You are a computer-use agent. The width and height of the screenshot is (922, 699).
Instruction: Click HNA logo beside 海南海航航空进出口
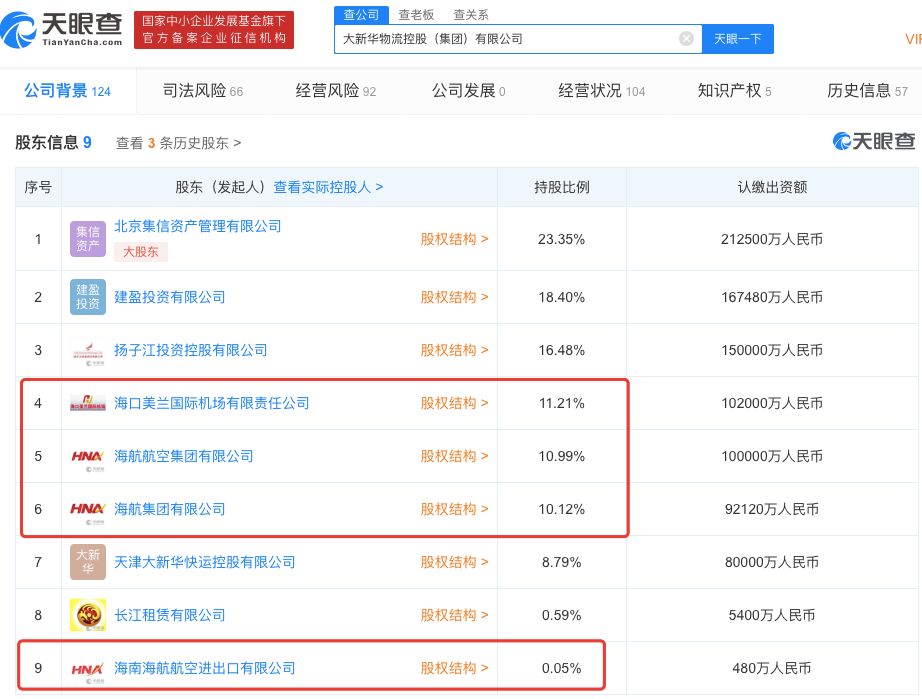tap(88, 670)
